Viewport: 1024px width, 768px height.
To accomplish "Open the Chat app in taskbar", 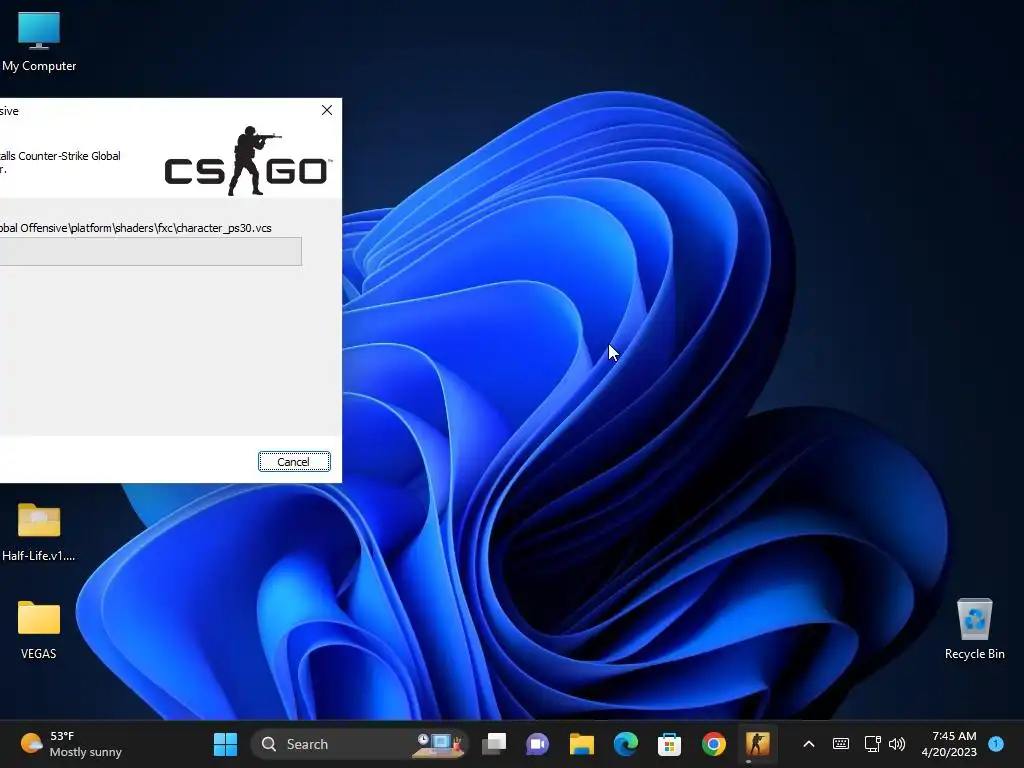I will (537, 744).
